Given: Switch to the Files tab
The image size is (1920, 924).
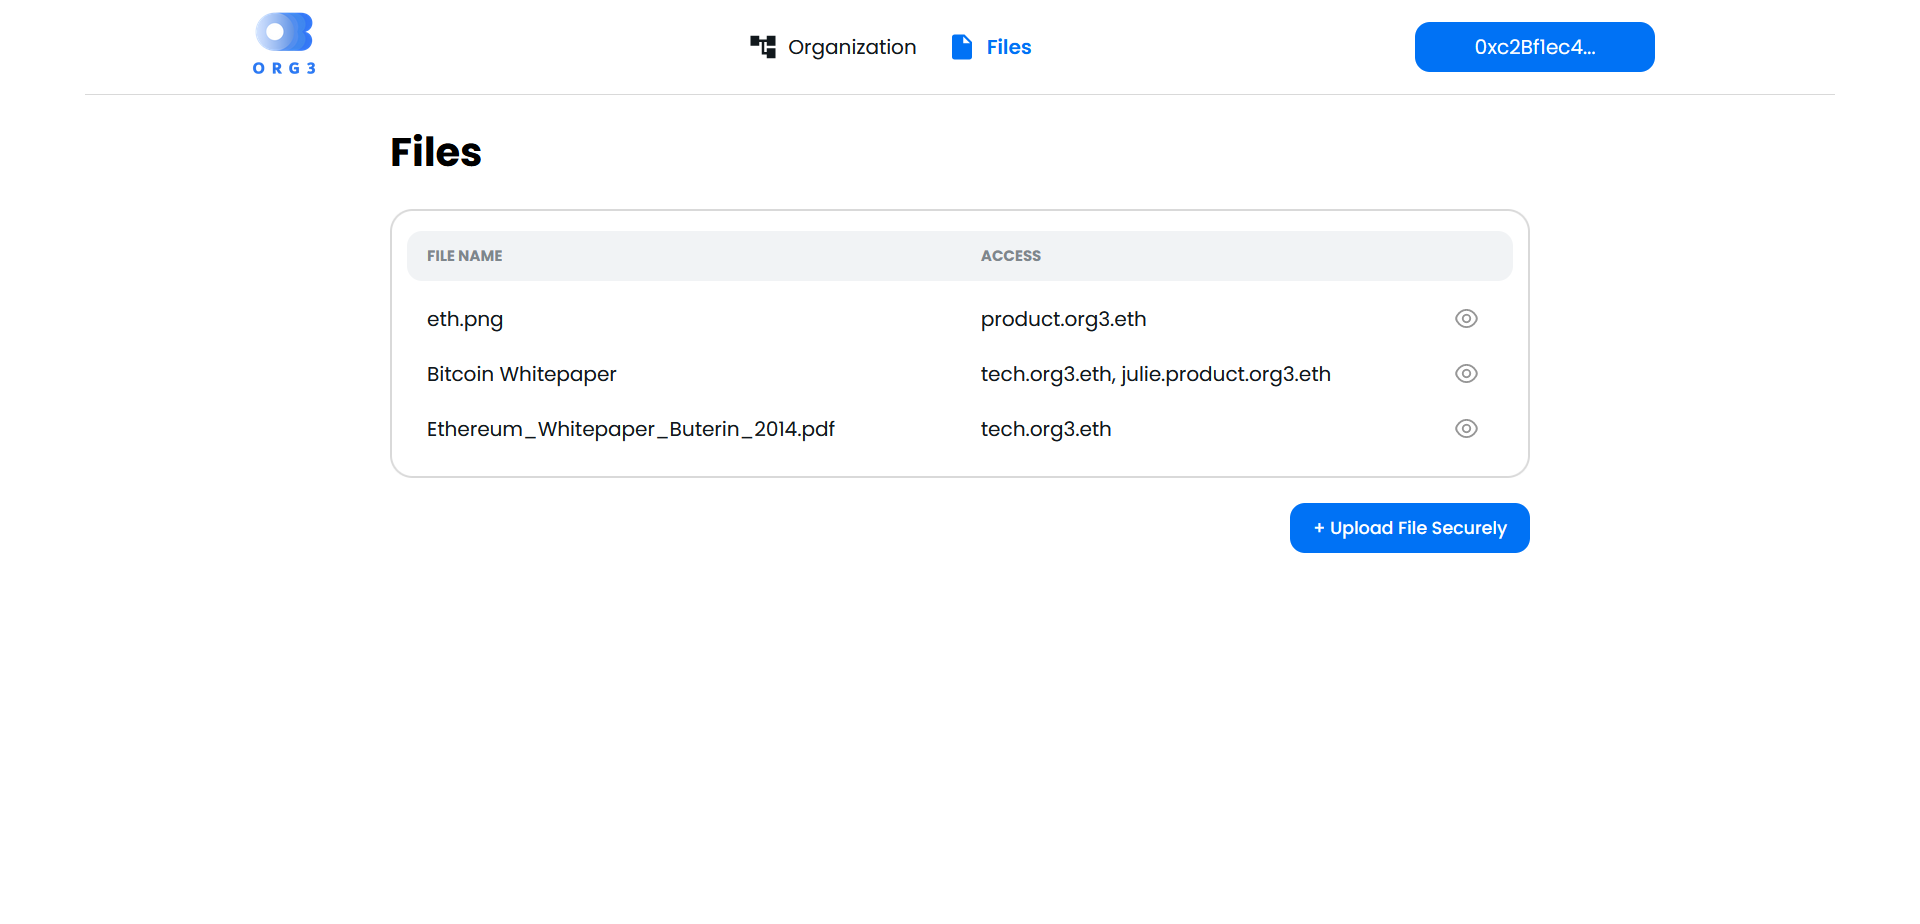Looking at the screenshot, I should (x=991, y=47).
